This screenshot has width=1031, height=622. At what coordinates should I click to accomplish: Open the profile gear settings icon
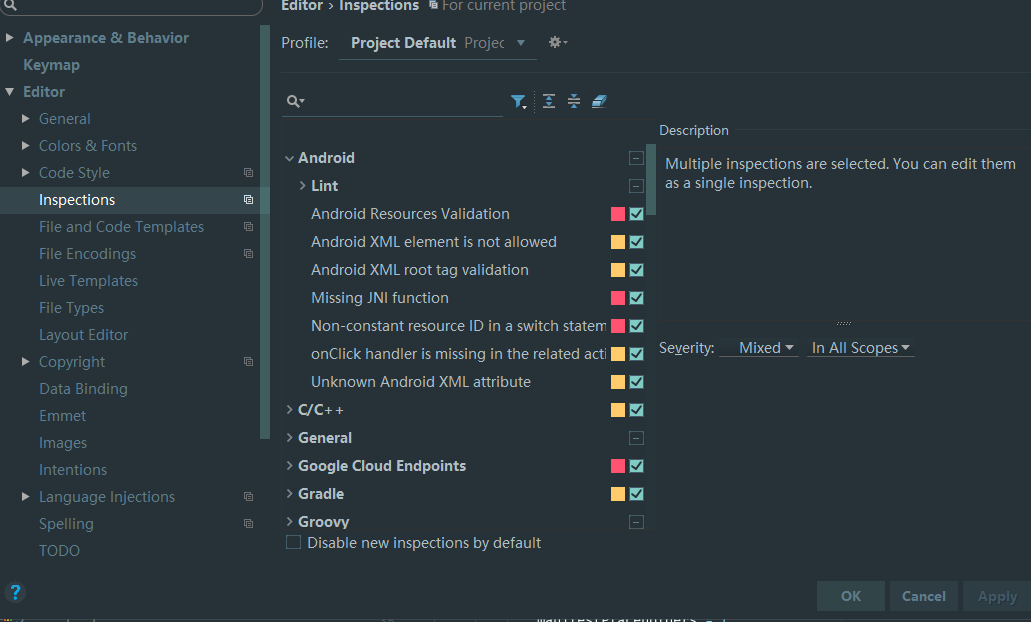pos(556,42)
